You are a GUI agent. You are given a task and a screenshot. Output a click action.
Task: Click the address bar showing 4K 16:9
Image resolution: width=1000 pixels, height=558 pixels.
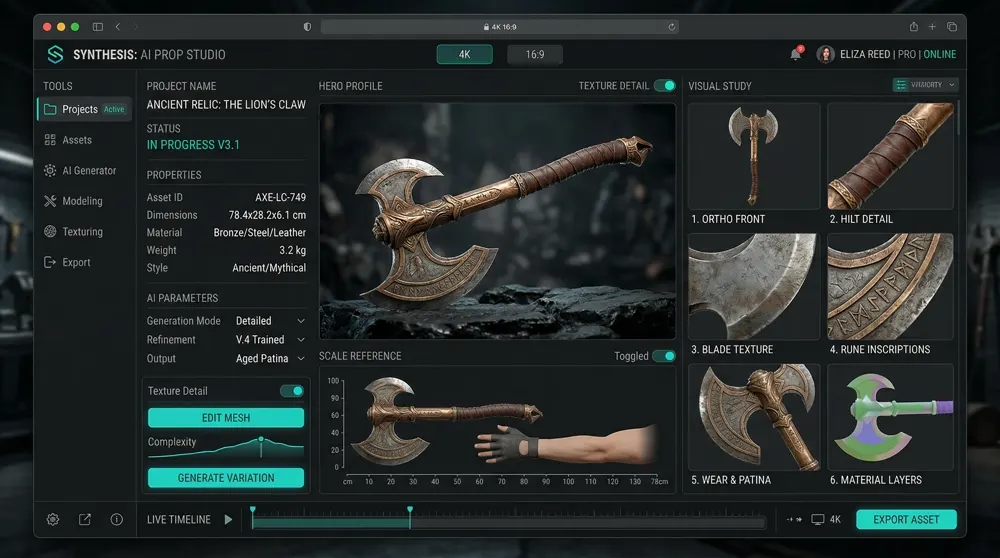pyautogui.click(x=499, y=27)
